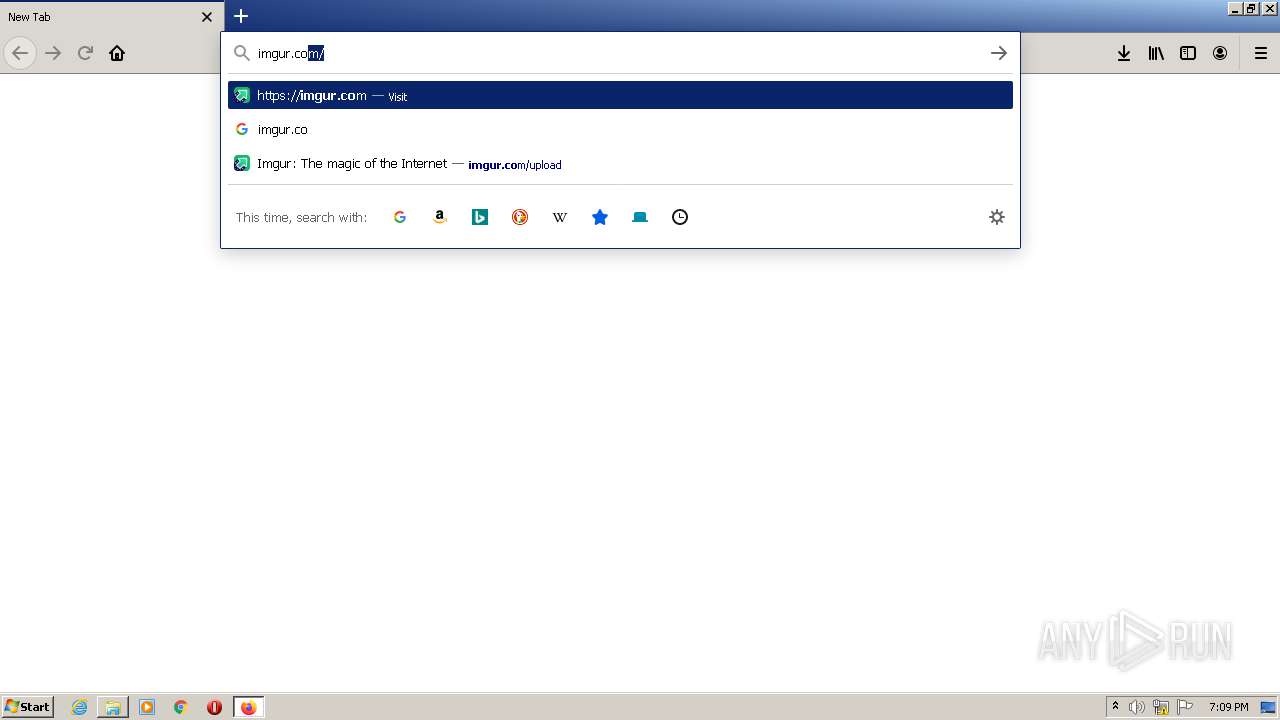Screen dimensions: 1280x720
Task: Click the show desktop tray icon
Action: click(x=1268, y=707)
